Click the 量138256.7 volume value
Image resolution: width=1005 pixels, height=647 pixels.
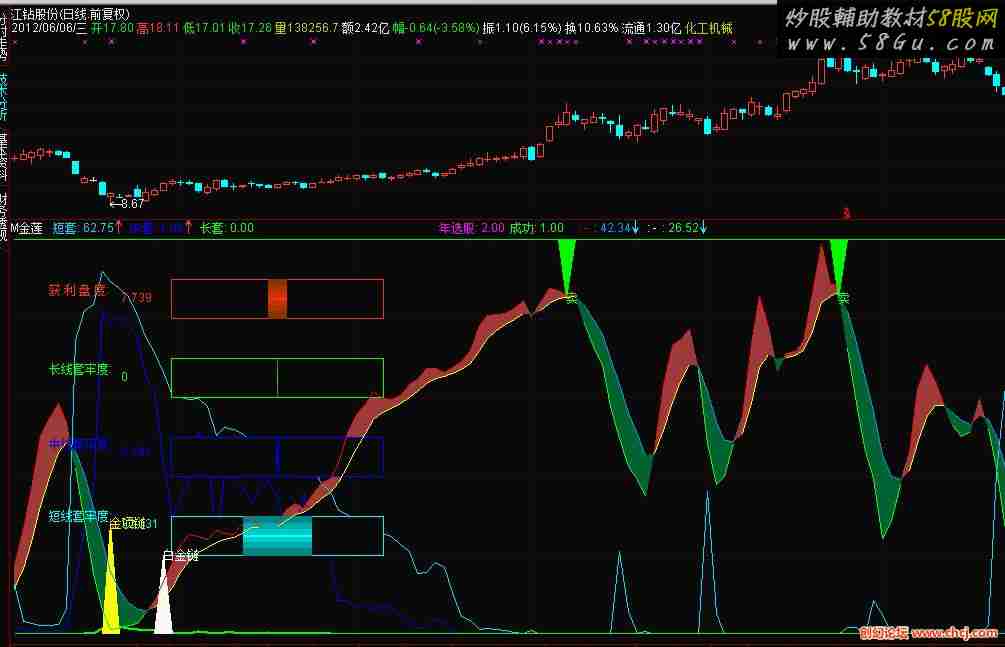coord(306,28)
